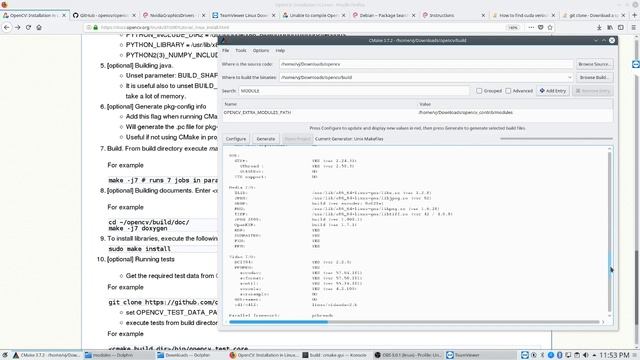The image size is (640, 360).
Task: Switch to the Downloads Dolphin taskbar entry
Action: point(191,355)
